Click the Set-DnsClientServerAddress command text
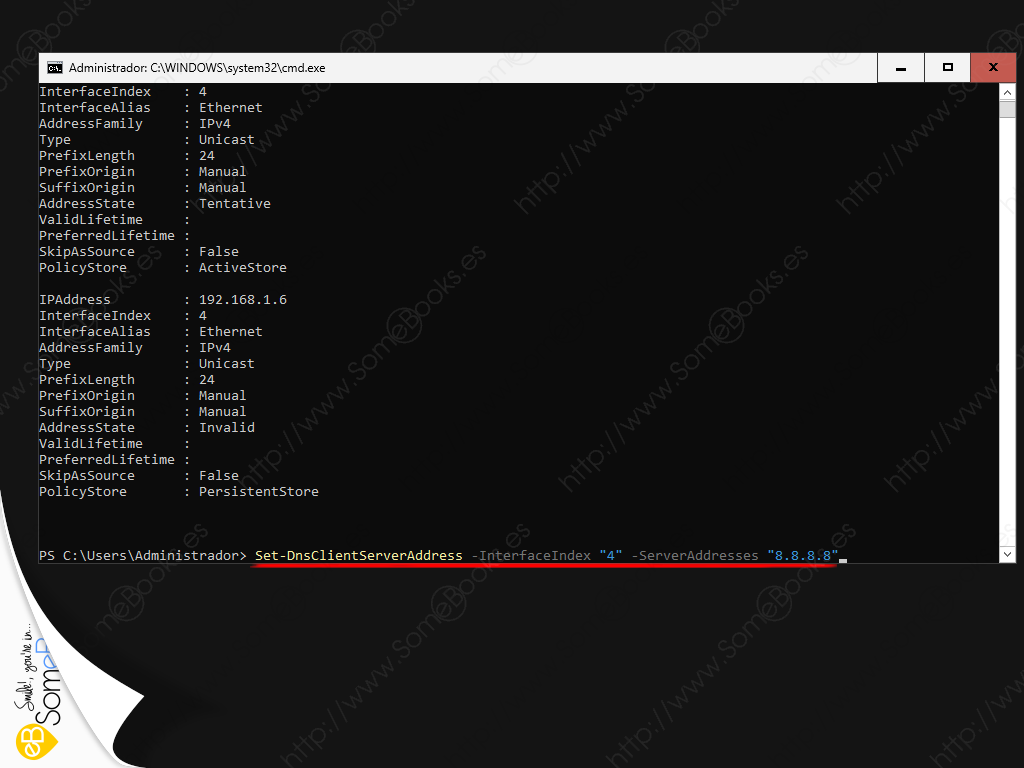The height and width of the screenshot is (768, 1024). [x=358, y=555]
